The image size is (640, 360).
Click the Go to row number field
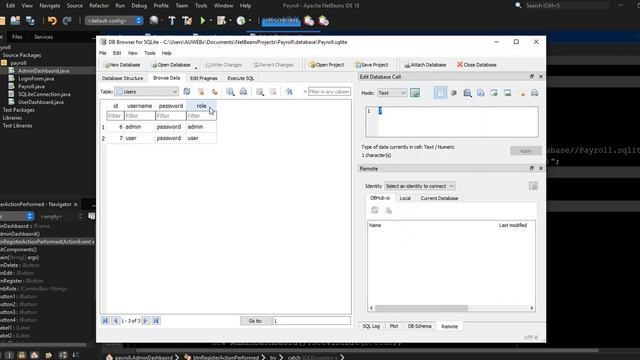coord(311,321)
